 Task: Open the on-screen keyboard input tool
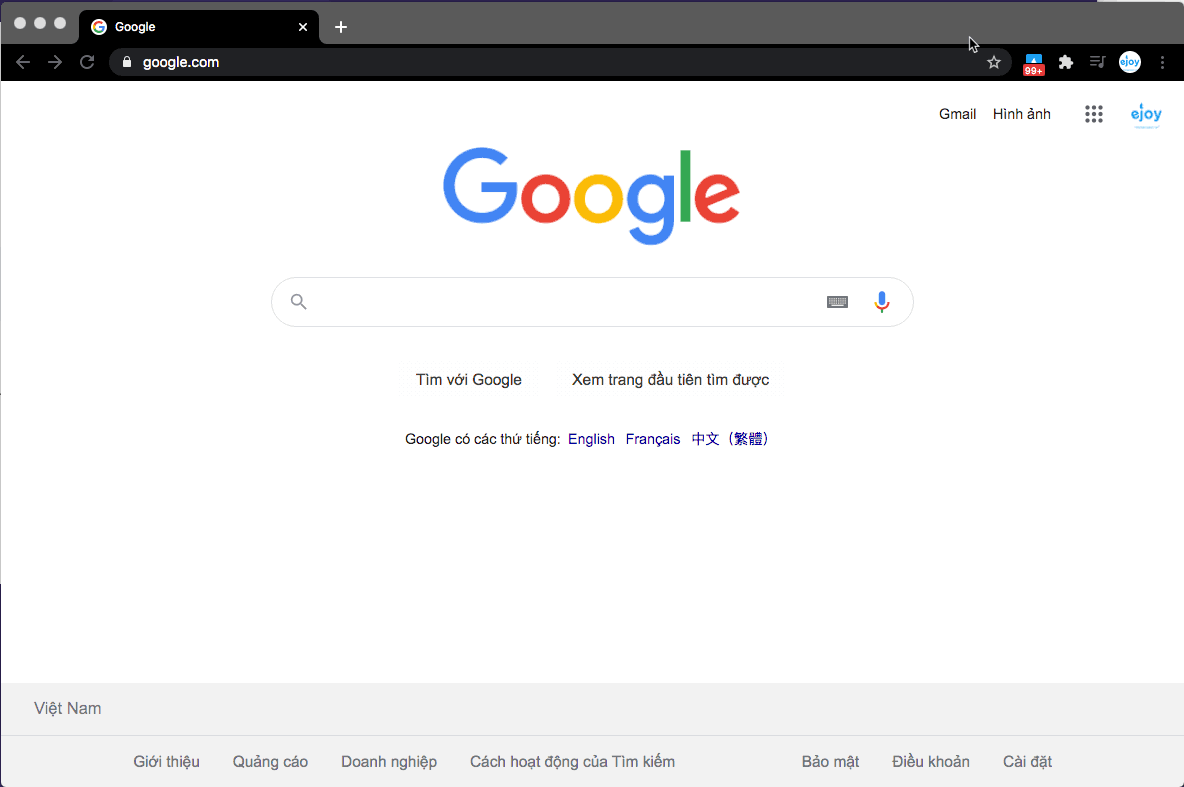[x=837, y=302]
